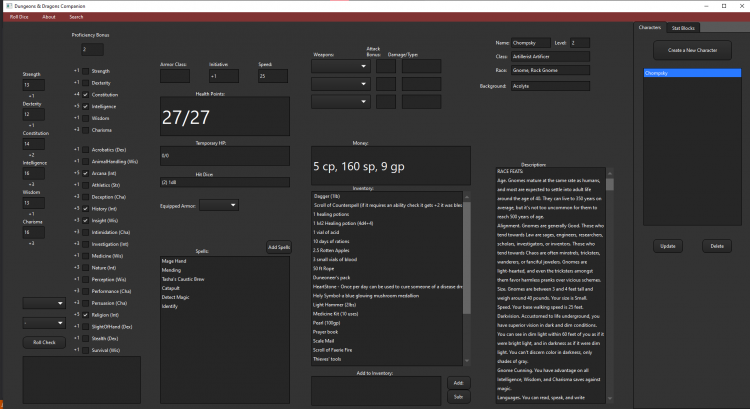The image size is (750, 409).
Task: Switch to the Stat Blocks tab
Action: pyautogui.click(x=684, y=27)
